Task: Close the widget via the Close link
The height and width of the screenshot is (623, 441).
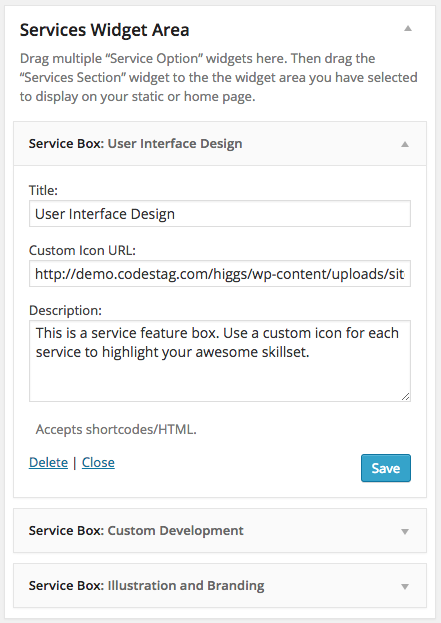Action: [98, 462]
